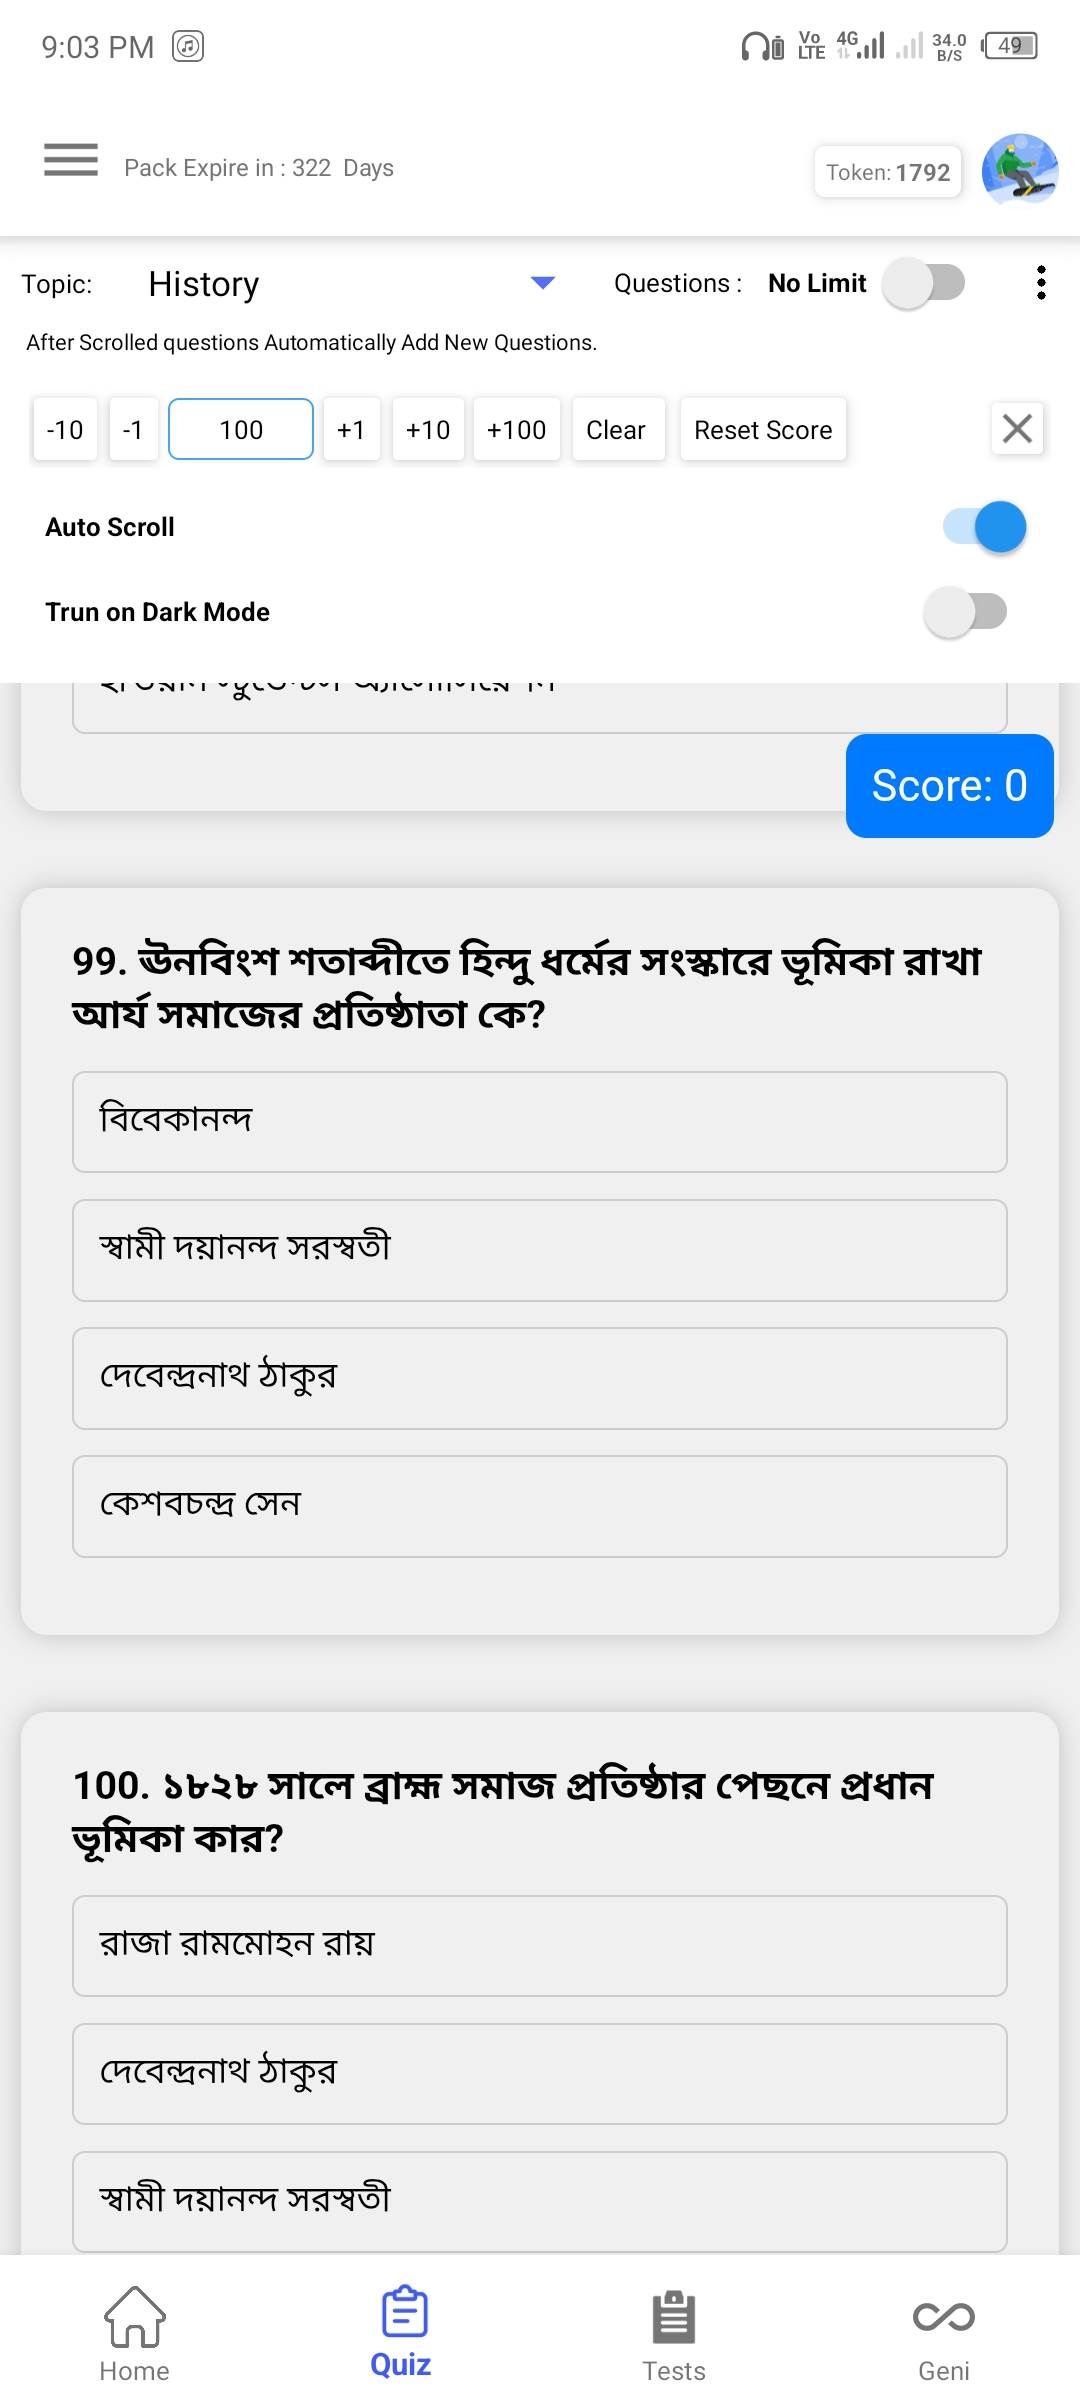Disable the Auto Scroll switch
Viewport: 1080px width, 2399px height.
coord(985,527)
